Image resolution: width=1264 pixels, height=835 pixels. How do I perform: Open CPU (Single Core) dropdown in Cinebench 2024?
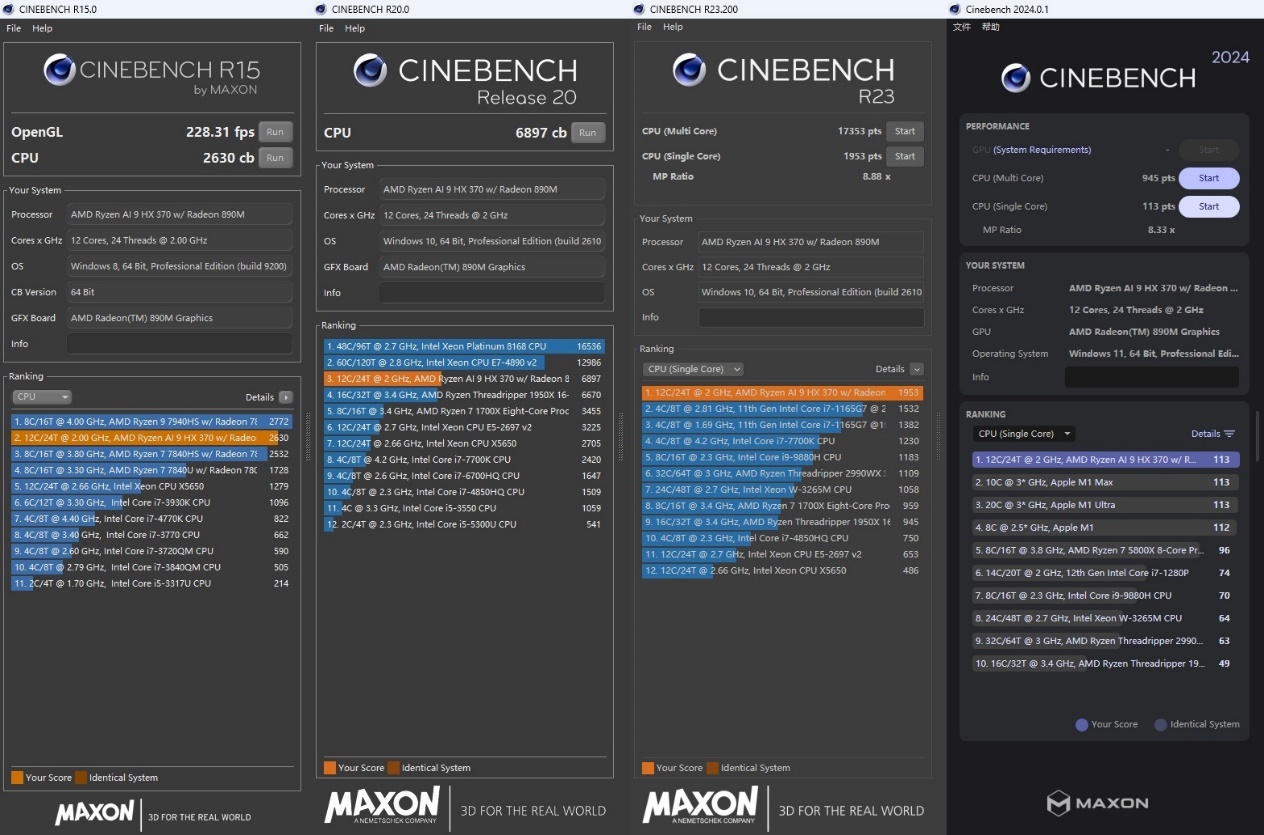(1024, 434)
